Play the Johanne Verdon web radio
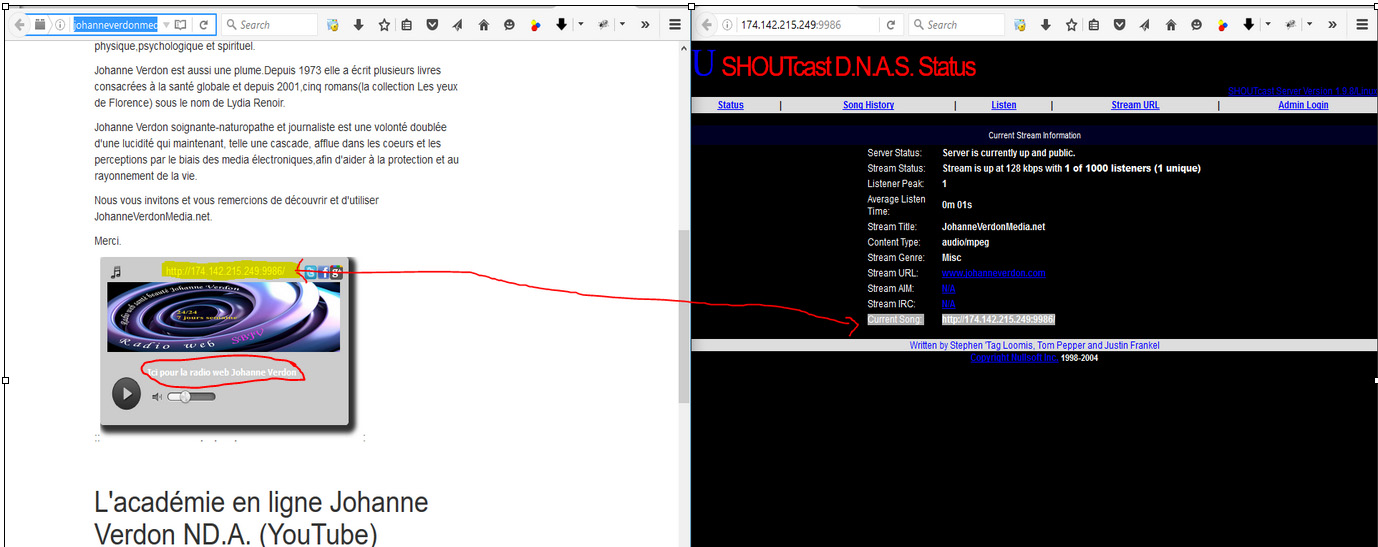This screenshot has width=1378, height=547. 126,393
